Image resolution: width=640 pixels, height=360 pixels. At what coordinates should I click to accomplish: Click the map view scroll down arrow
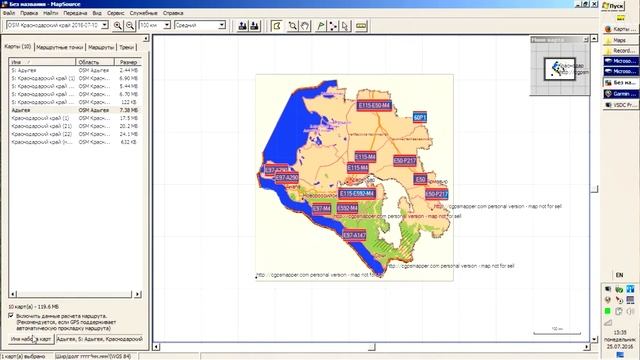point(594,339)
